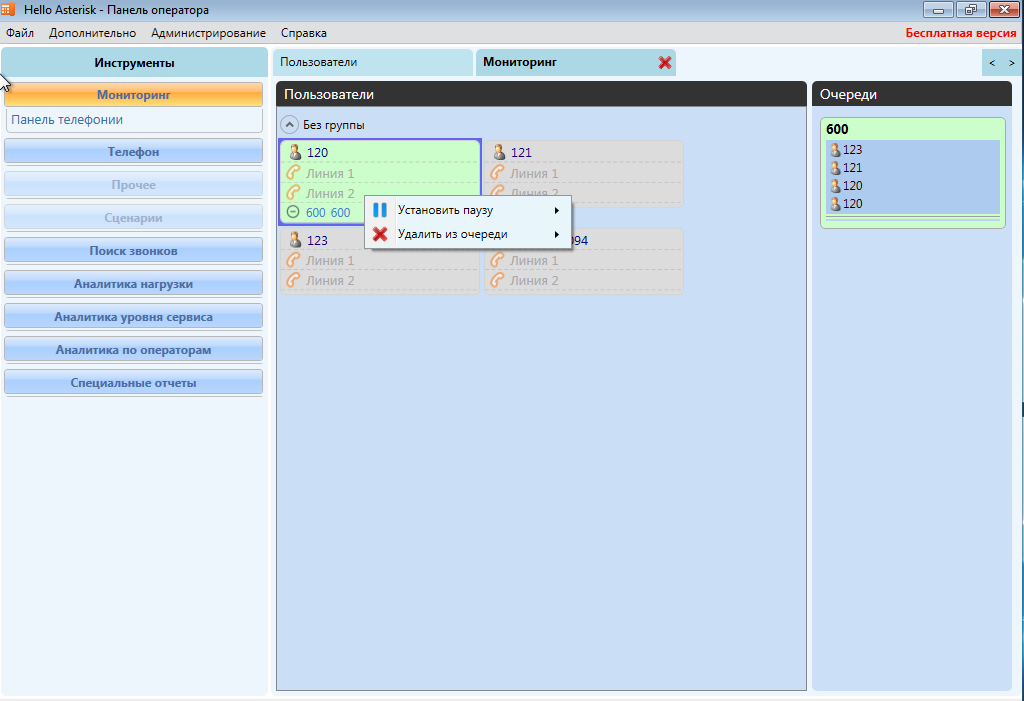
Task: Click the queue membership icon beside 600 under user 120
Action: [293, 212]
